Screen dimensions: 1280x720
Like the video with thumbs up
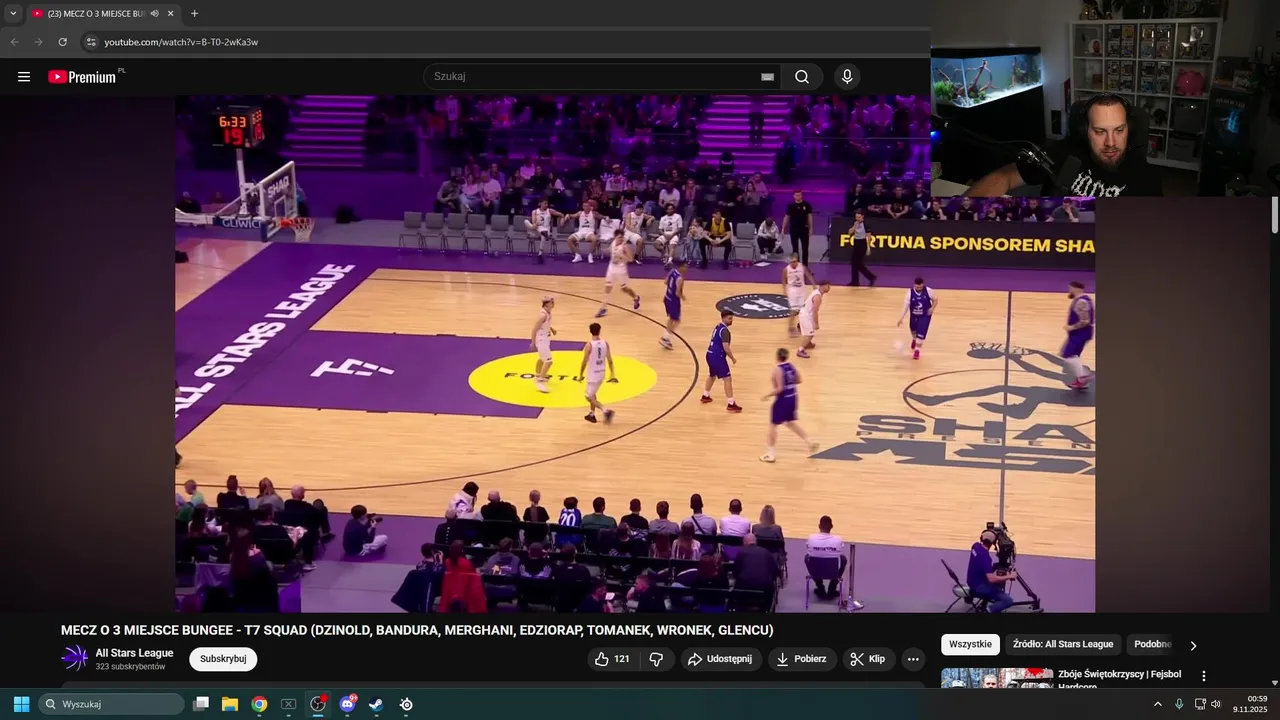coord(612,659)
